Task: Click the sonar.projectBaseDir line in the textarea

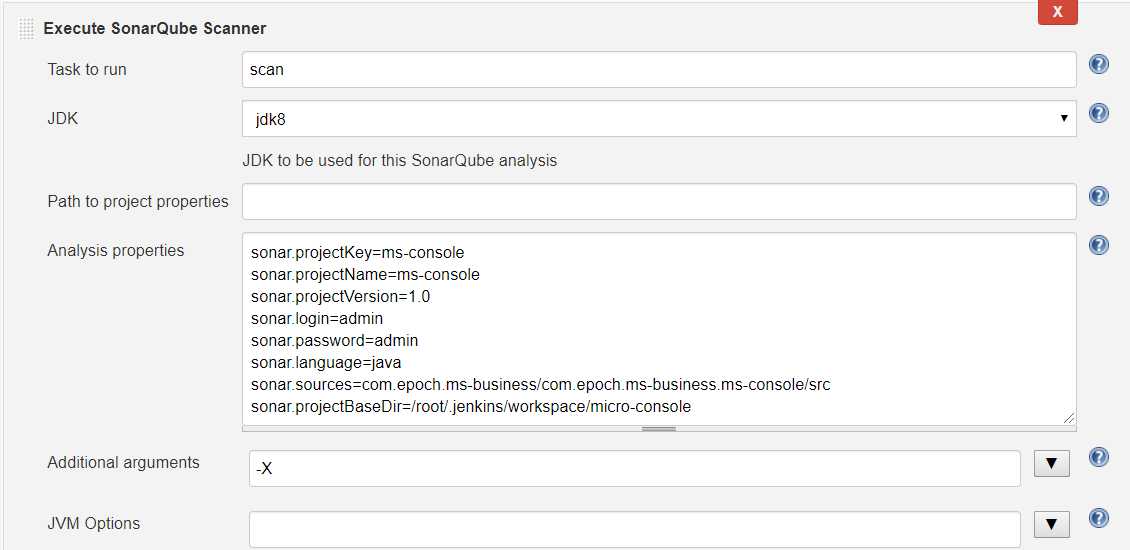Action: coord(470,406)
